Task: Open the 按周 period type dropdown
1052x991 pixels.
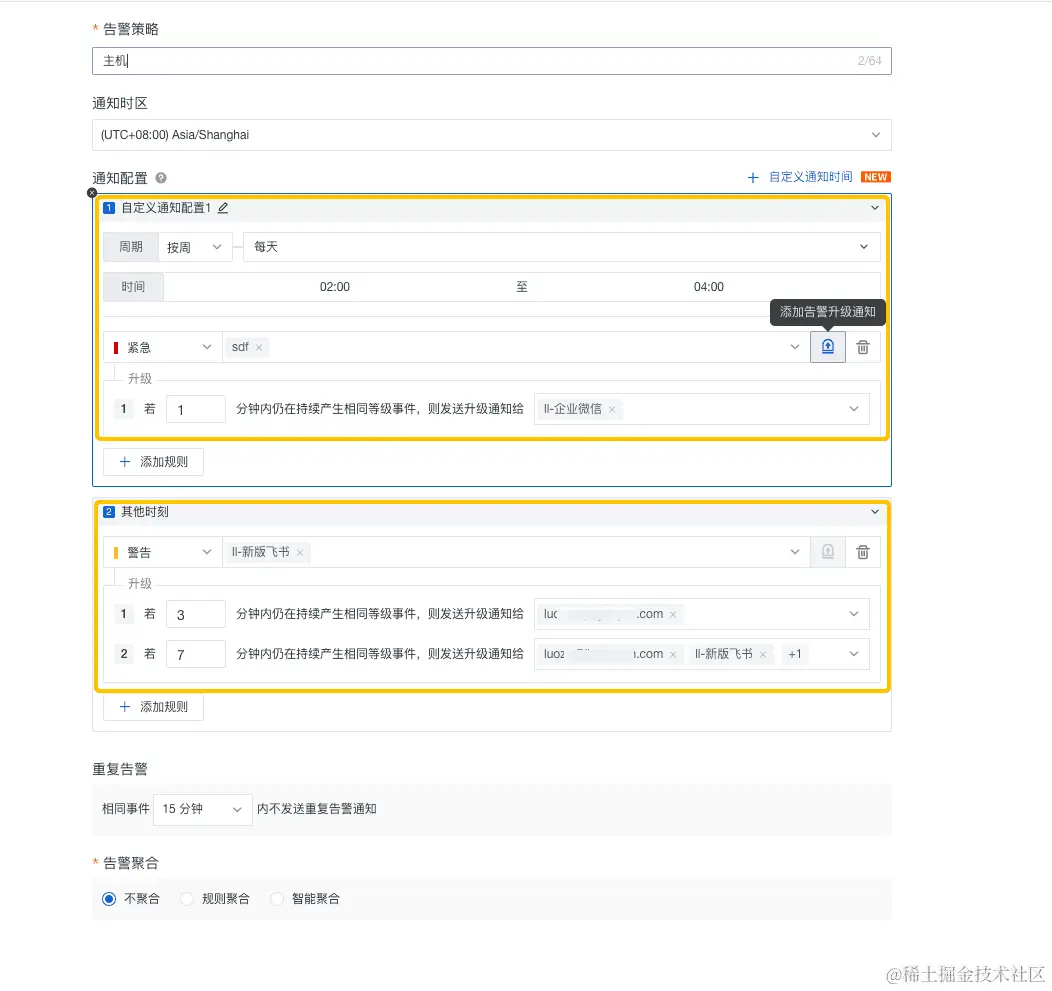Action: click(x=195, y=247)
